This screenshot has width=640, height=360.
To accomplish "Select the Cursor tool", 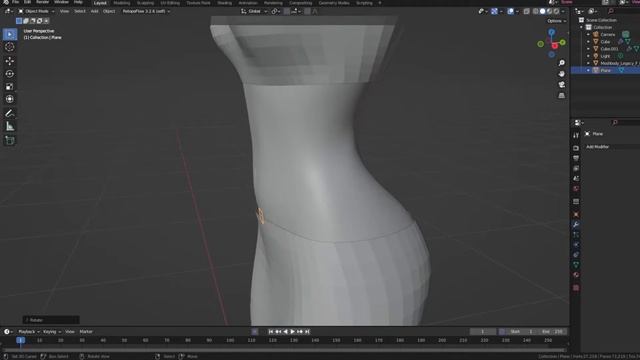I will coord(10,47).
